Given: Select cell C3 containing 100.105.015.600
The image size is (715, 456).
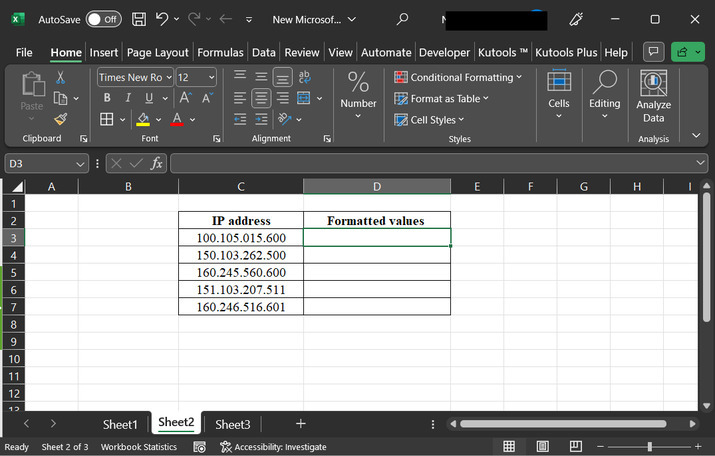Looking at the screenshot, I should click(x=241, y=238).
